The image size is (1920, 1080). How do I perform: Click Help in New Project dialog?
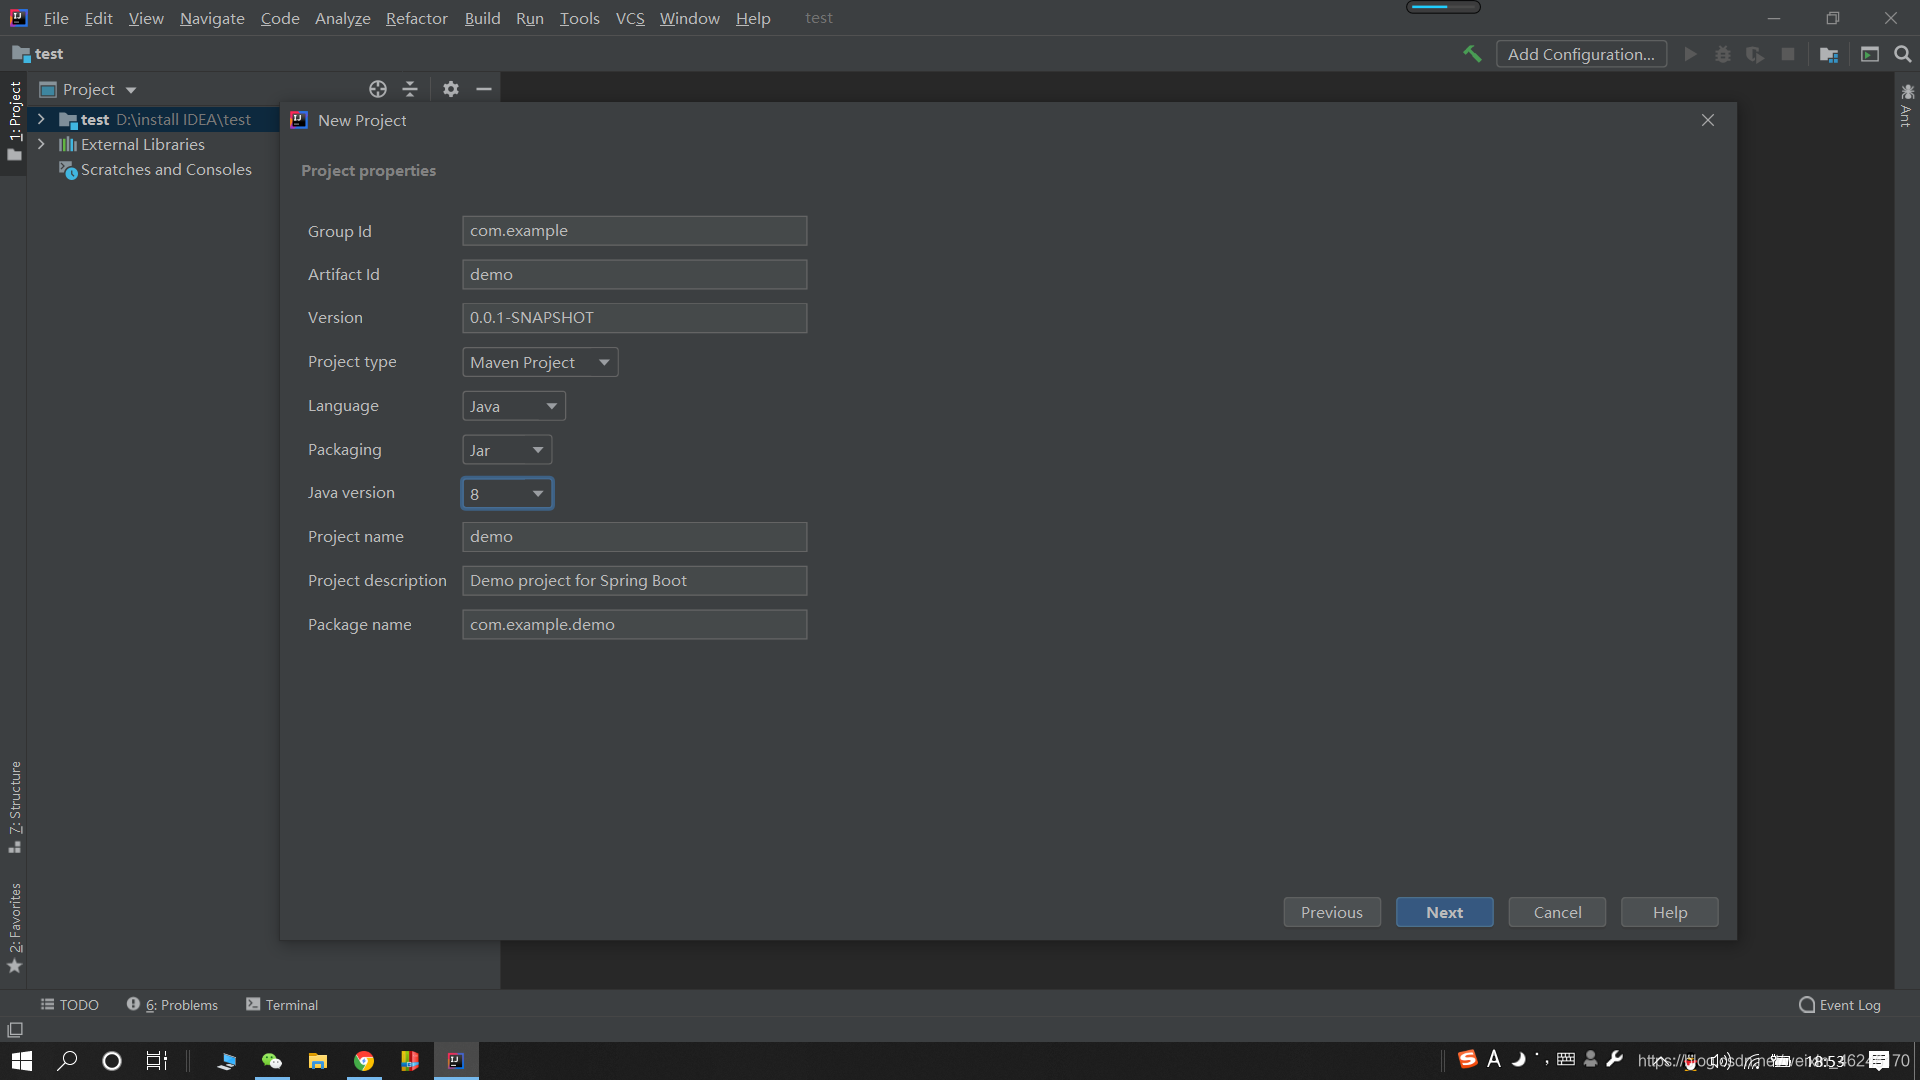[x=1669, y=912]
